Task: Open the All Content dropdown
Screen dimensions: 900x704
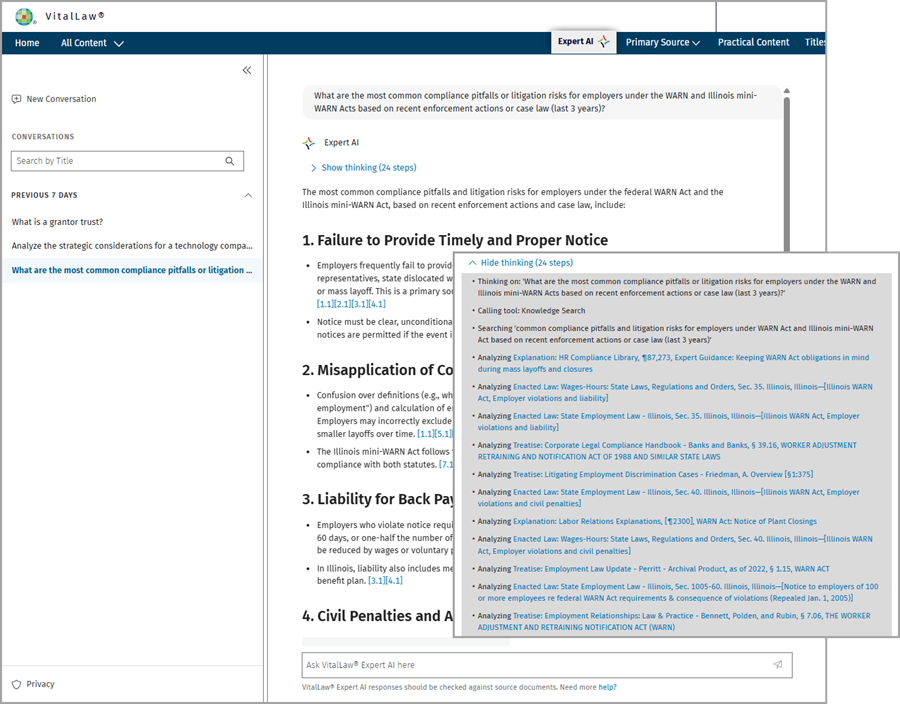Action: [92, 43]
